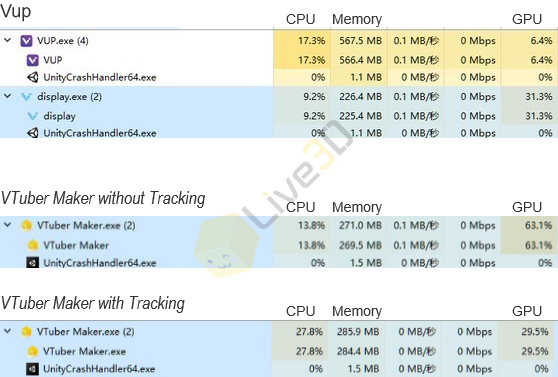Click Unity icon under display.exe group
This screenshot has width=558, height=377.
click(x=33, y=133)
